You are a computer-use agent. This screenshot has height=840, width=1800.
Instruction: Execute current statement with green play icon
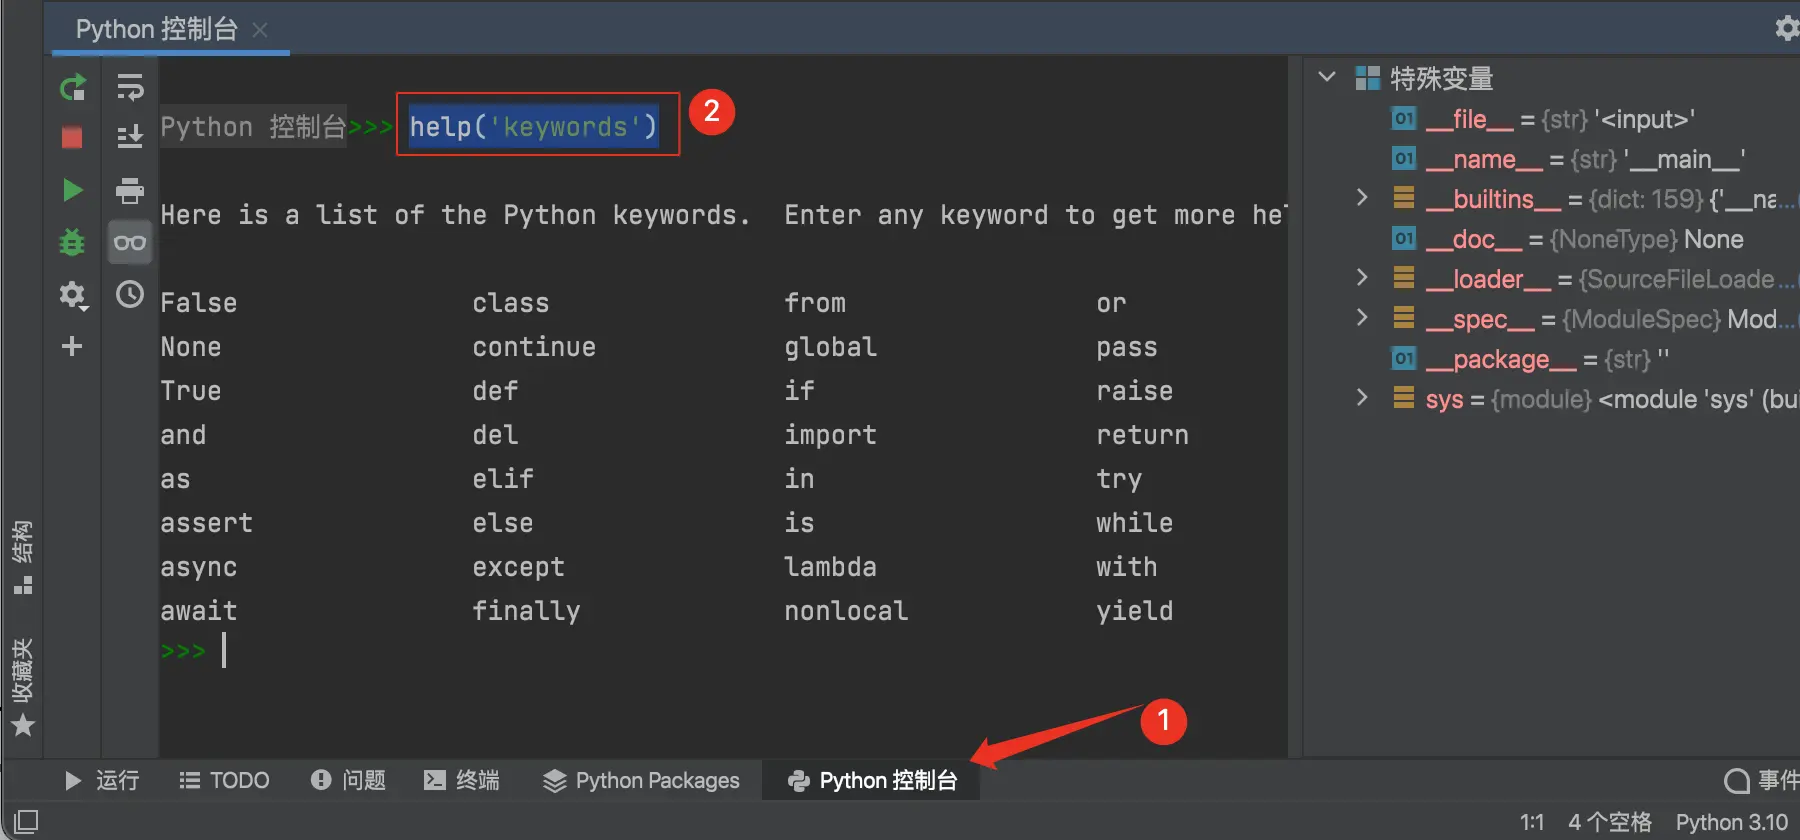[72, 190]
